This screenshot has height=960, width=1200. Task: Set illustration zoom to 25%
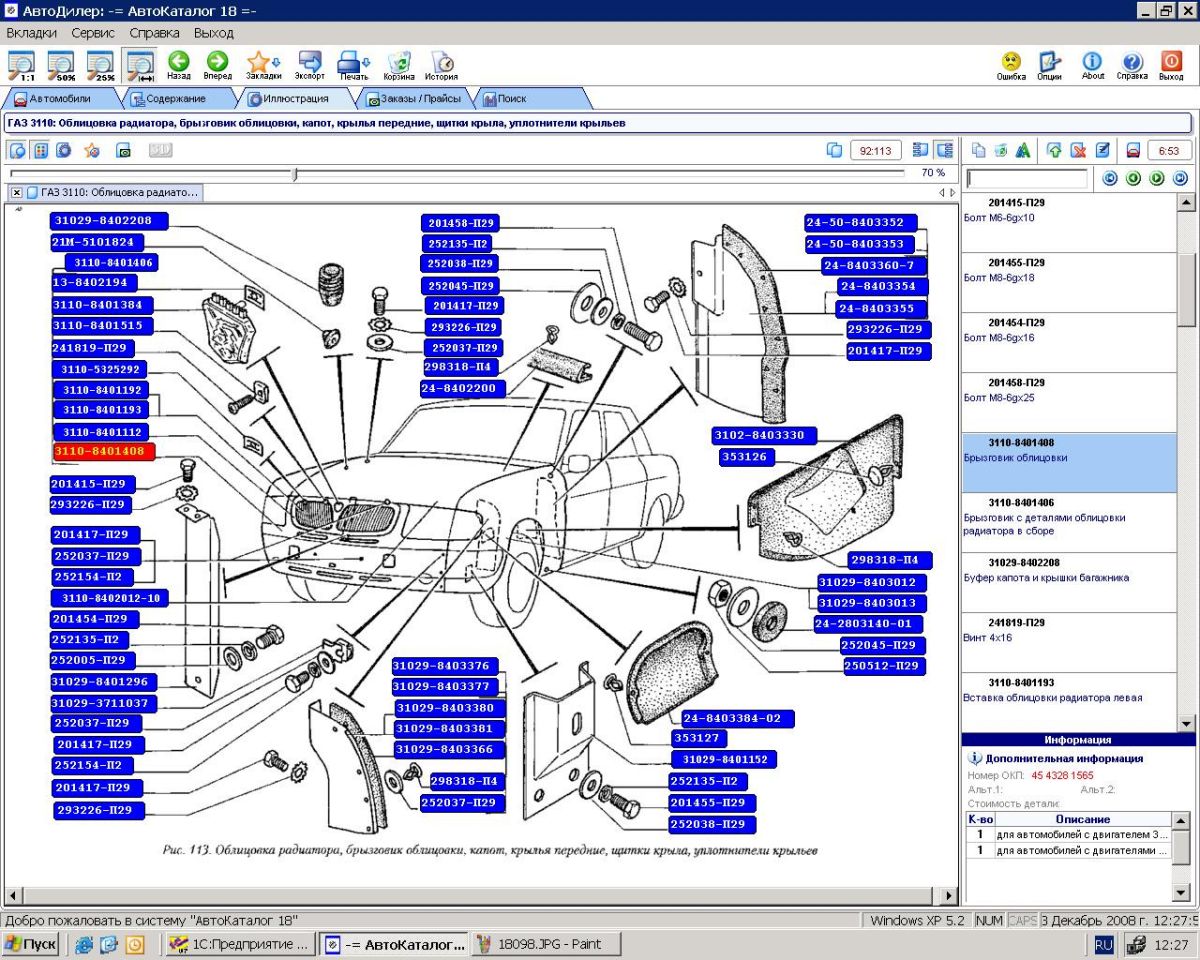(x=100, y=65)
